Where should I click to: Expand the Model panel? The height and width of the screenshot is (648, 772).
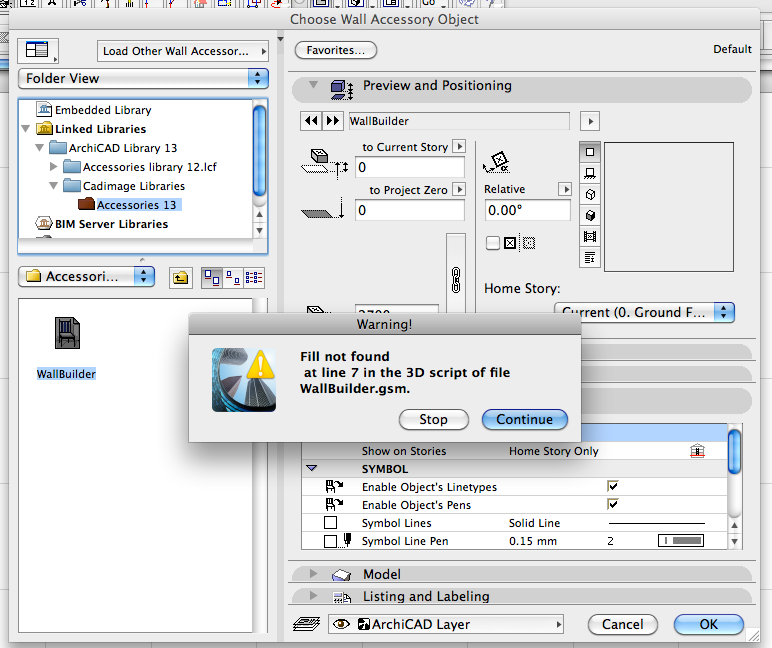[x=314, y=573]
